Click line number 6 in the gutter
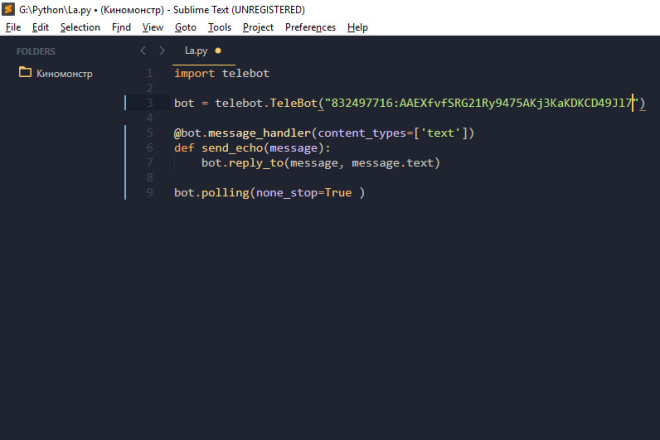Screen dimensions: 660x440 149,148
